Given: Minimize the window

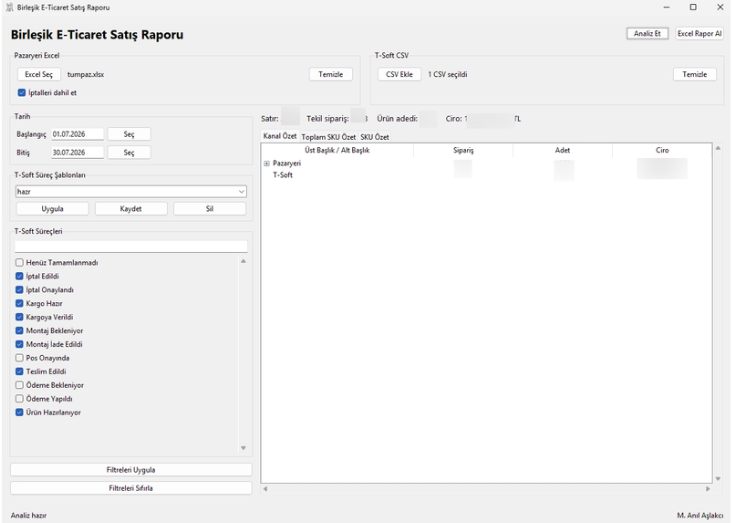Looking at the screenshot, I should (667, 7).
